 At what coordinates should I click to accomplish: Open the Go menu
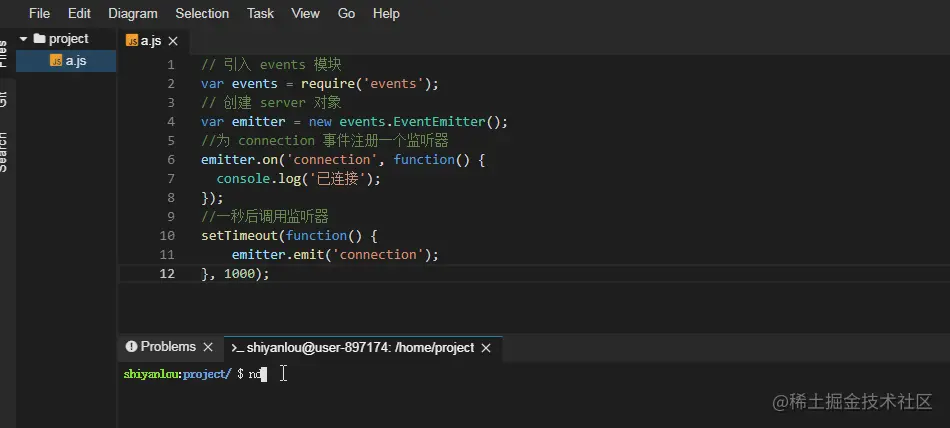[346, 13]
